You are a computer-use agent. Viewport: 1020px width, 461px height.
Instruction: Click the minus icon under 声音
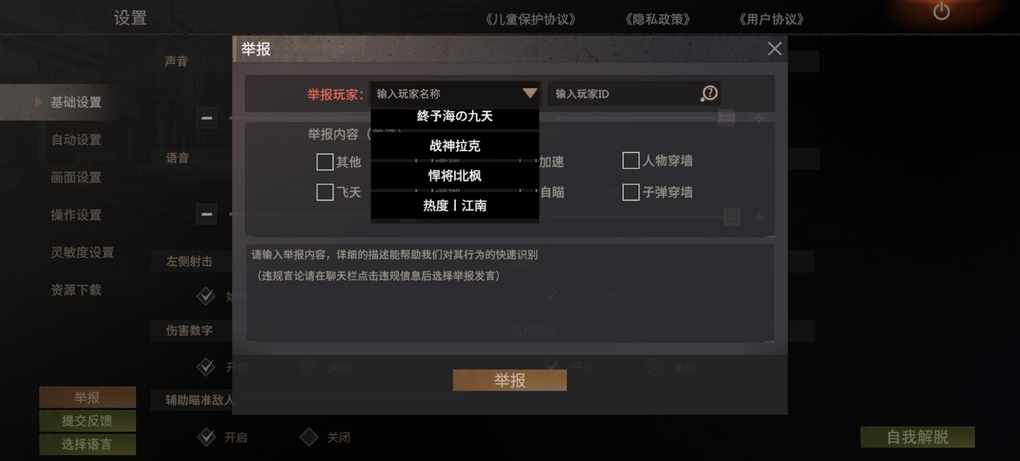(207, 118)
